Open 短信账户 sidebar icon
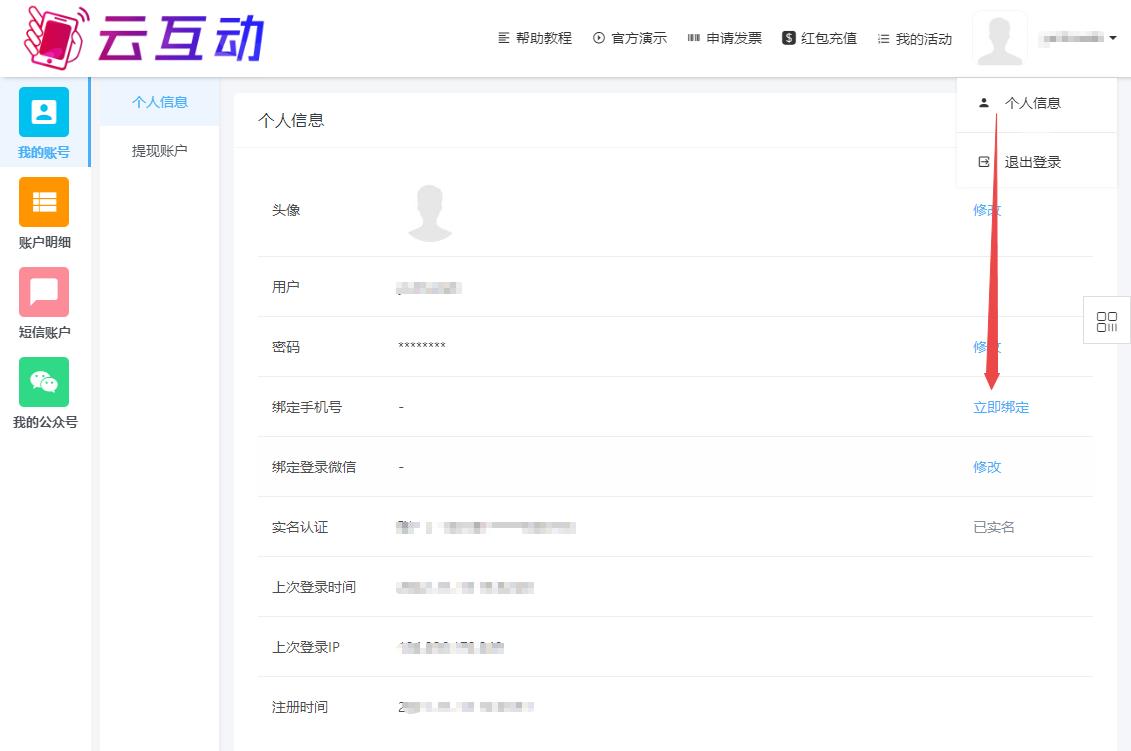The image size is (1131, 751). tap(44, 292)
